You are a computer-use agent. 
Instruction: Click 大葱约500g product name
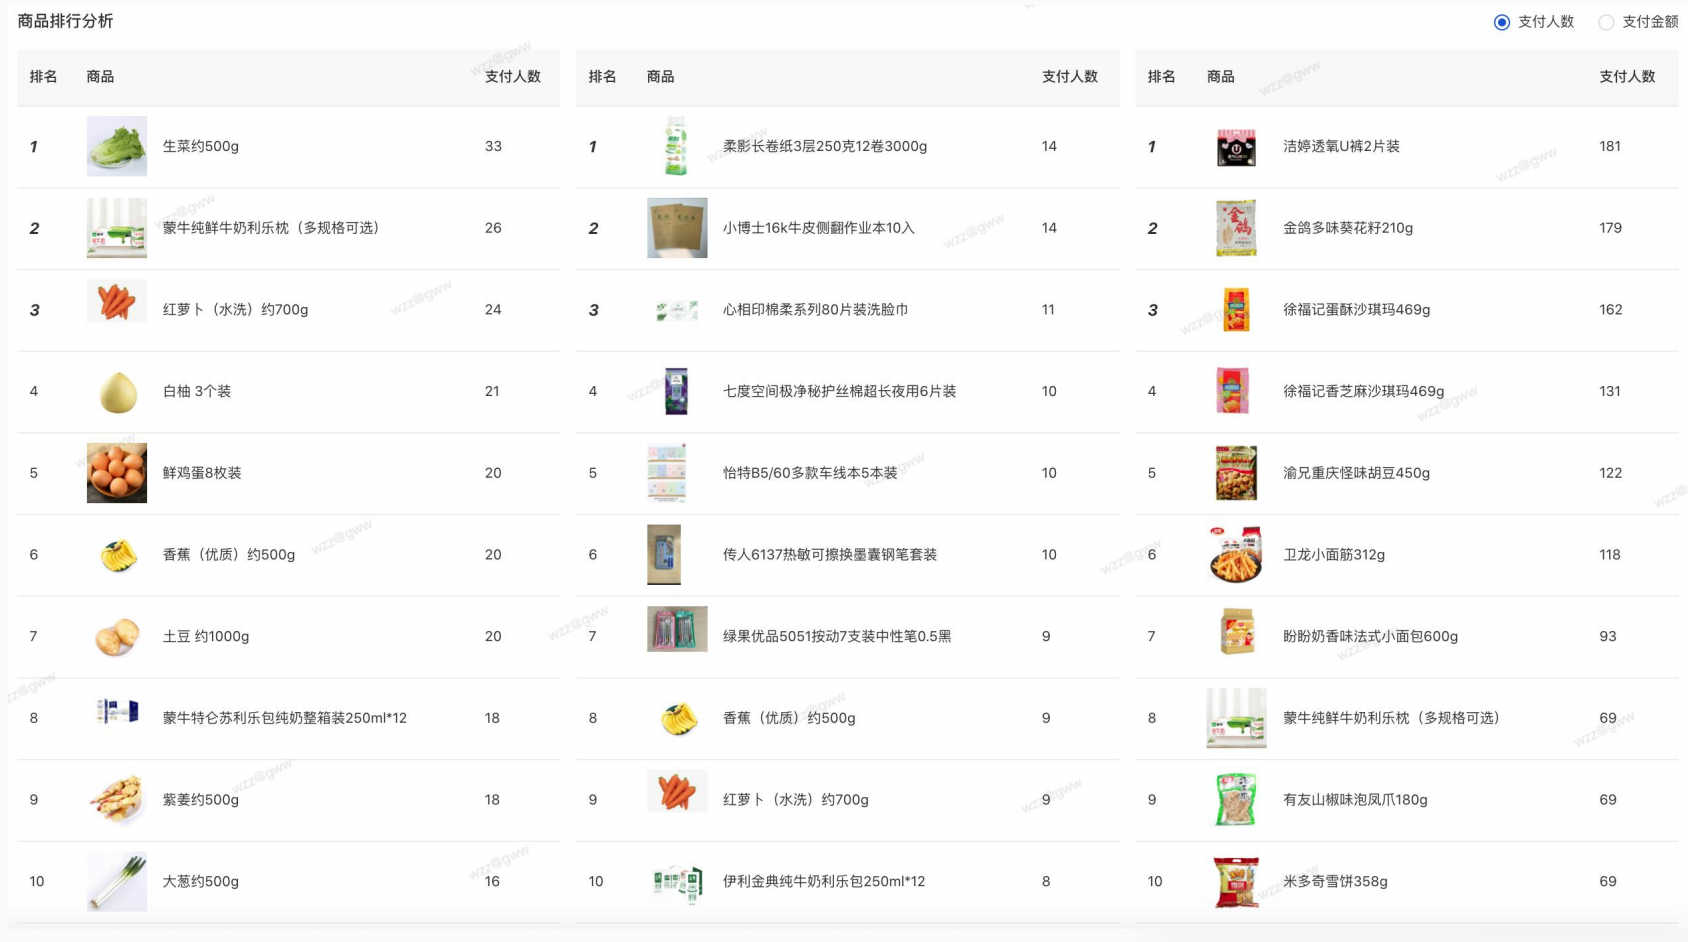point(201,881)
